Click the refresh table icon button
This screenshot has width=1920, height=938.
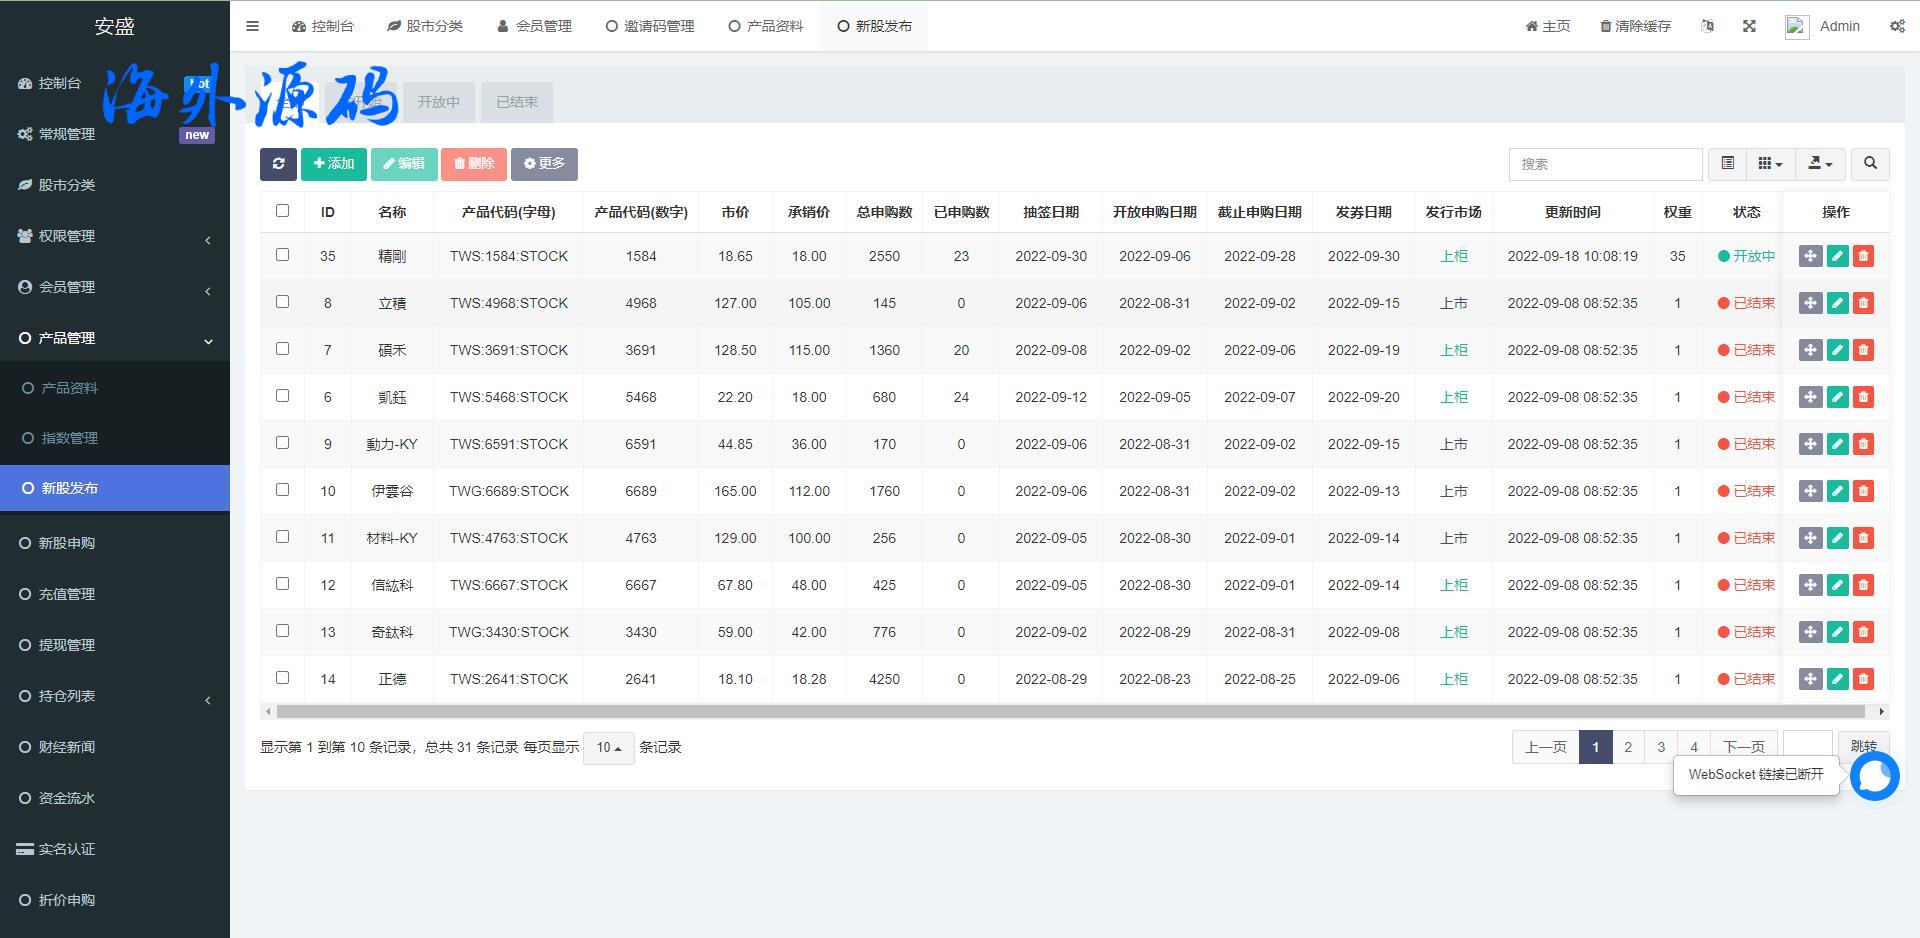tap(278, 164)
